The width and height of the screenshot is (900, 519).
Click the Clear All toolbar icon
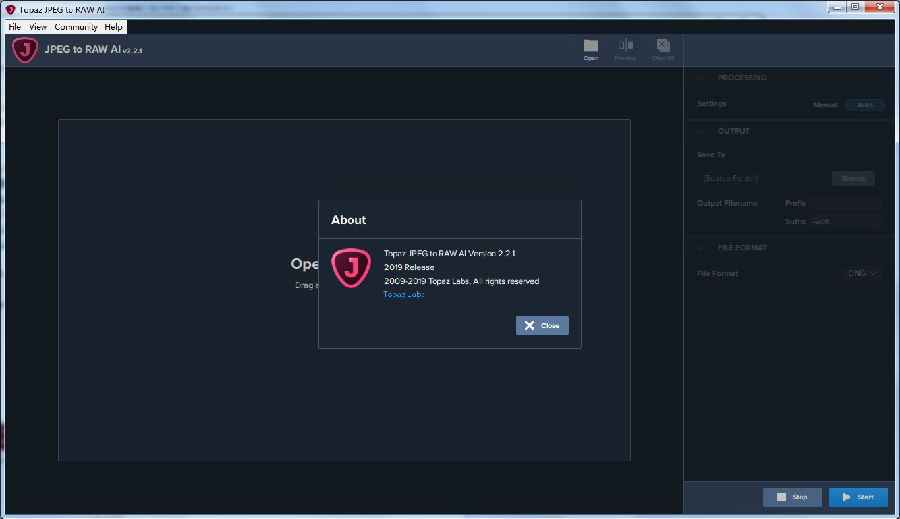pyautogui.click(x=662, y=46)
